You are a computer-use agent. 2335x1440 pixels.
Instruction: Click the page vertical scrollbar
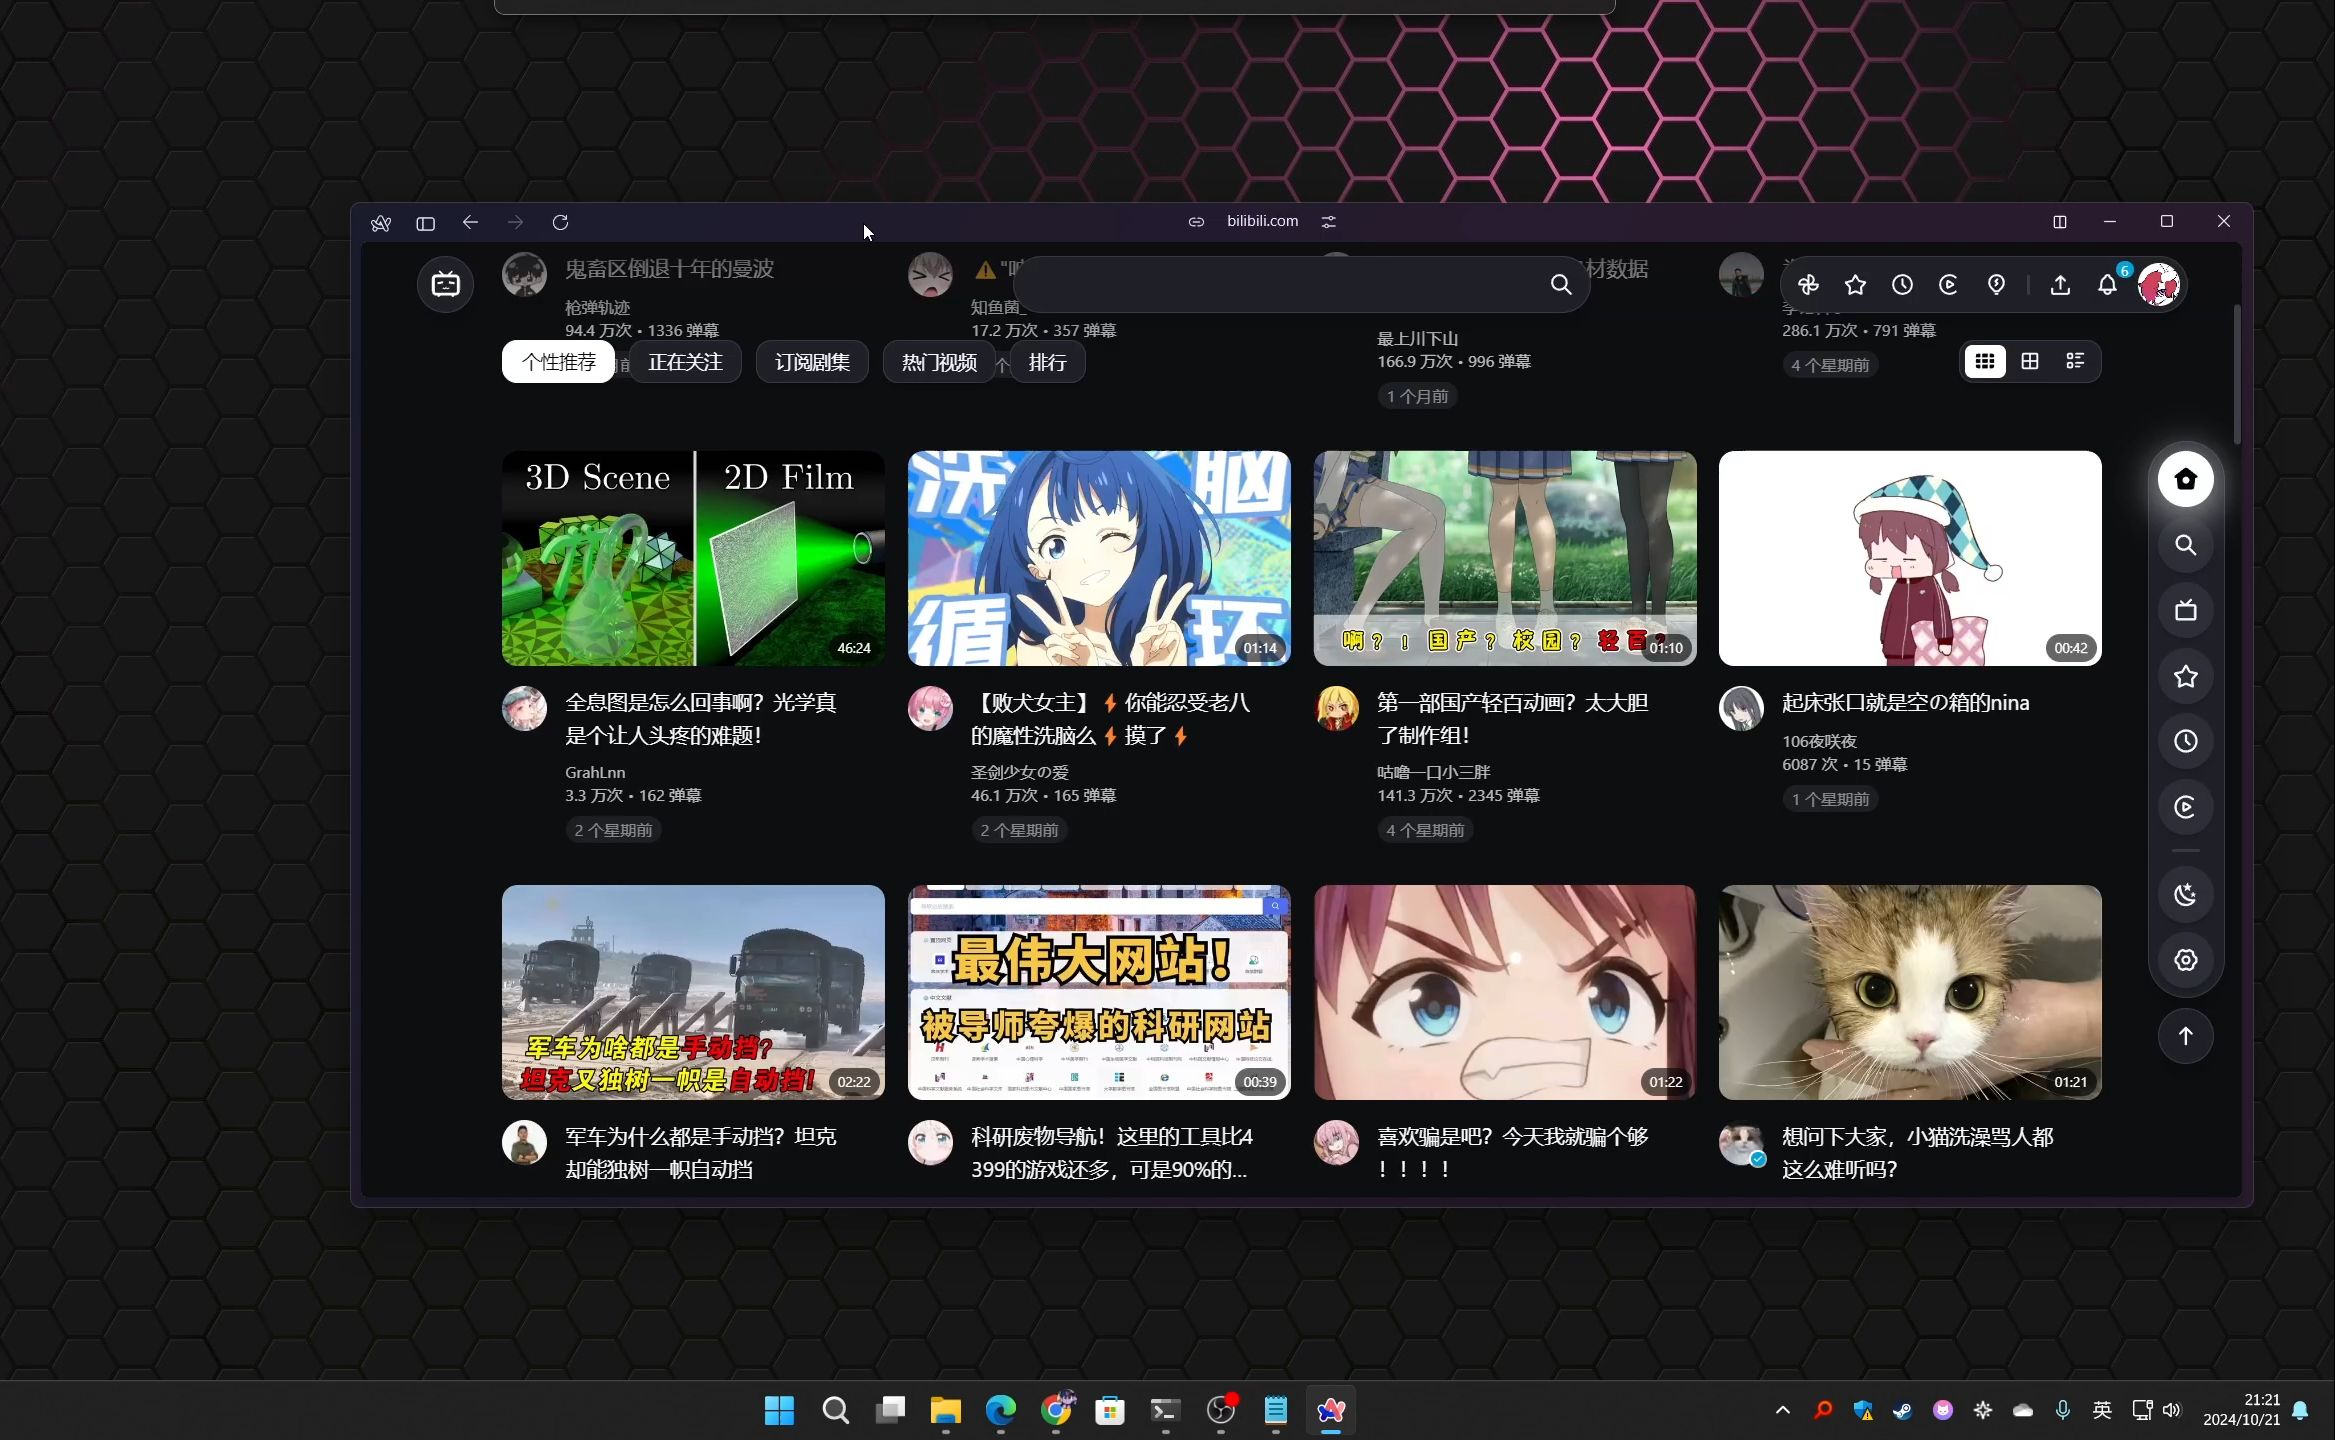(2237, 375)
